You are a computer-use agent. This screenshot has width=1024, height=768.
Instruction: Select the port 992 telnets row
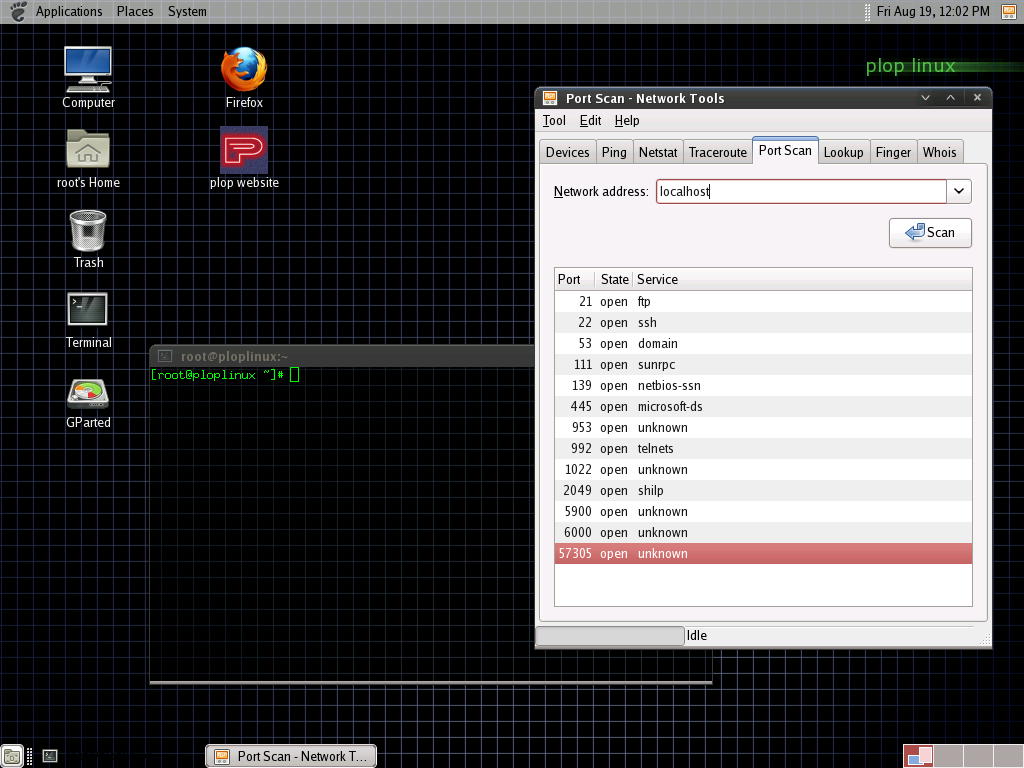763,448
